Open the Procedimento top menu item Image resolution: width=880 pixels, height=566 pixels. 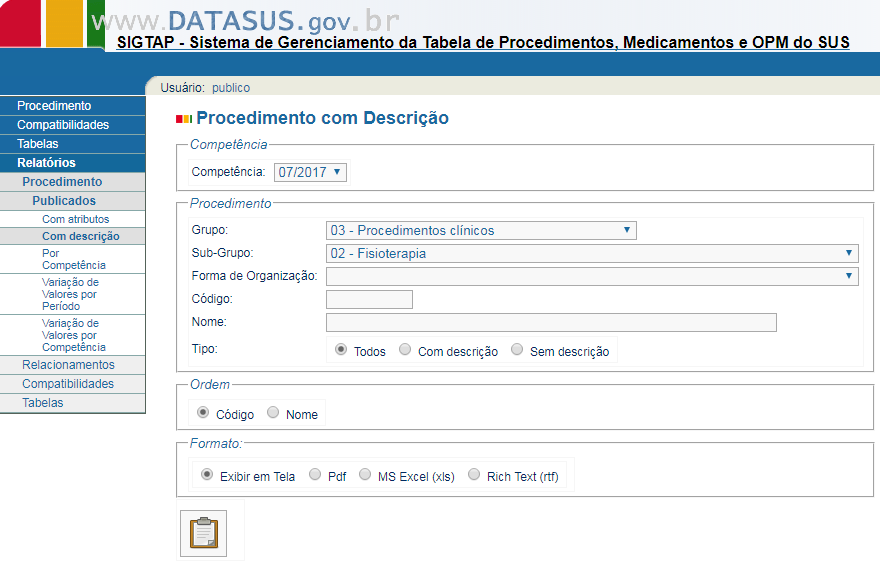(x=54, y=106)
